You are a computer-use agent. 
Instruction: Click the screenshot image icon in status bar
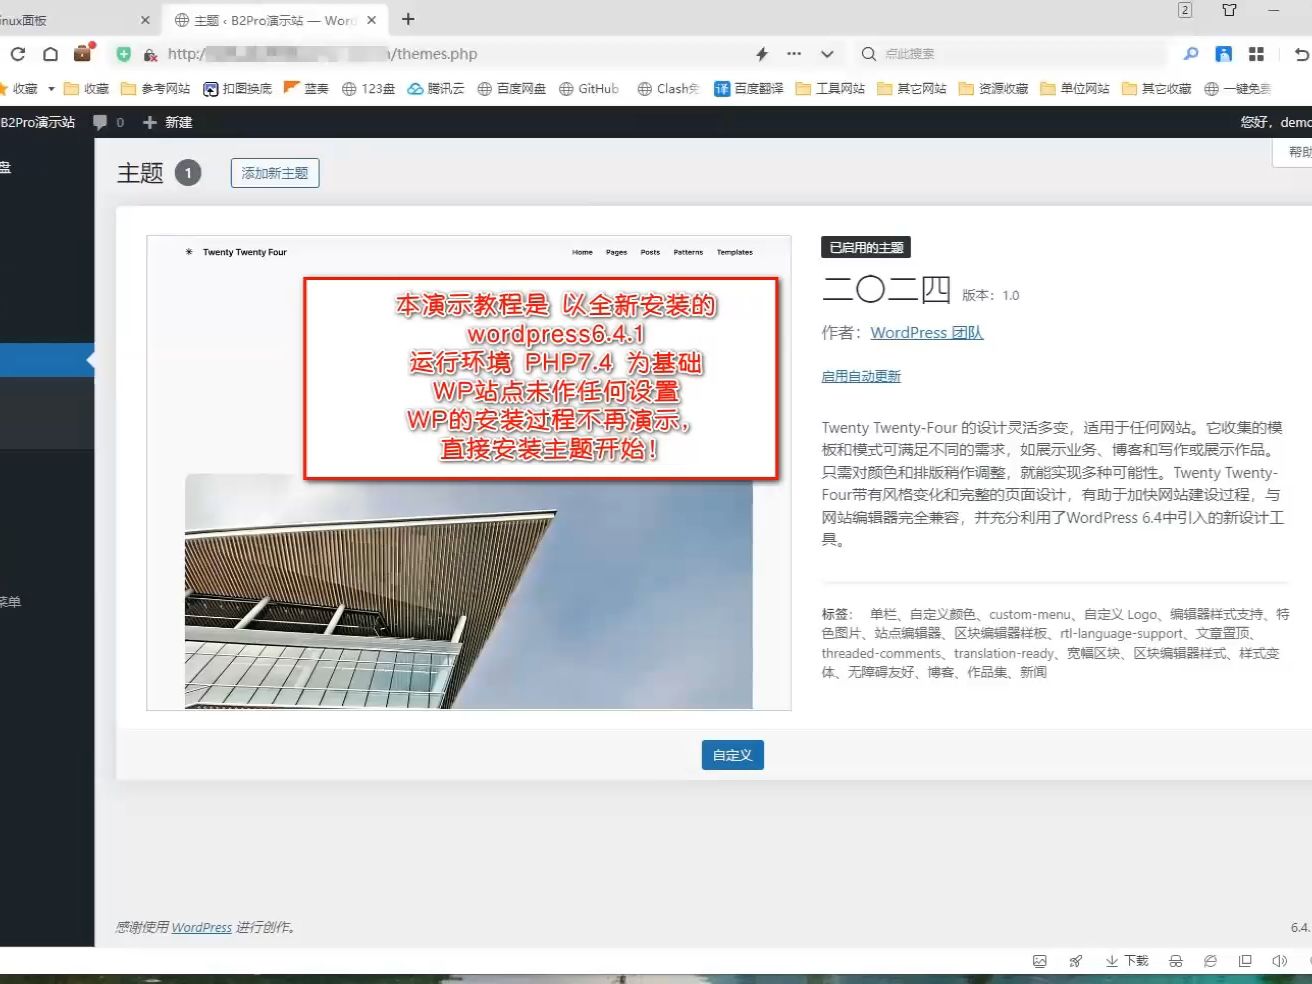click(x=1040, y=961)
